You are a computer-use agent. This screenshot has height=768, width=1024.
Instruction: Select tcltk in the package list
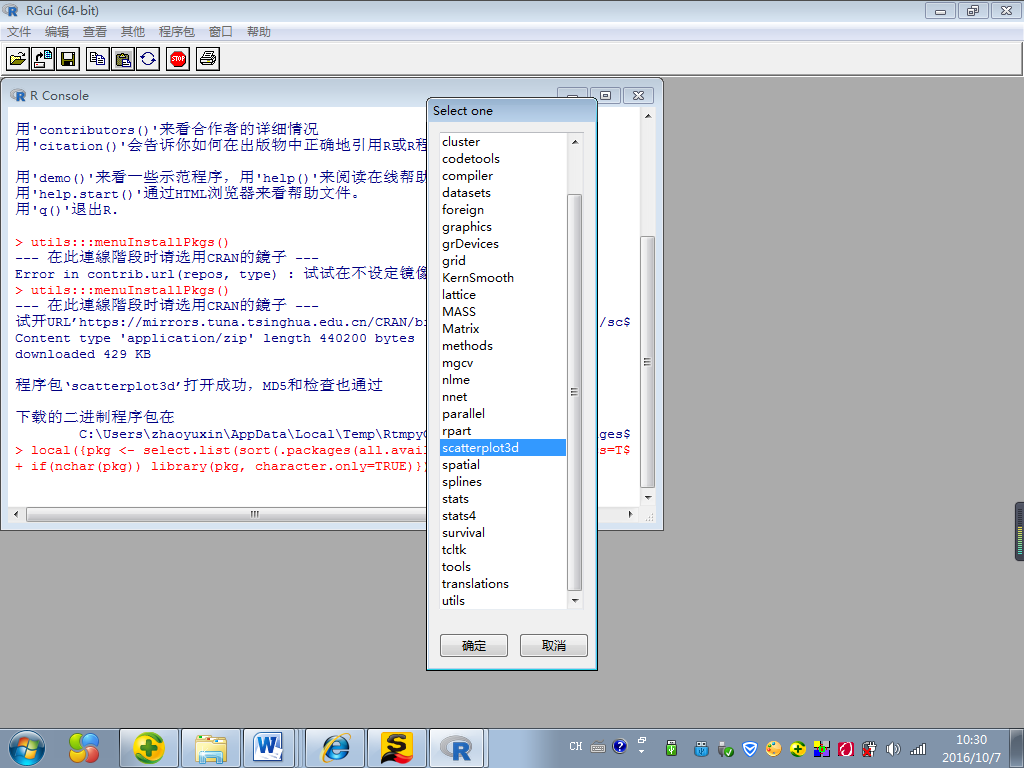[503, 549]
